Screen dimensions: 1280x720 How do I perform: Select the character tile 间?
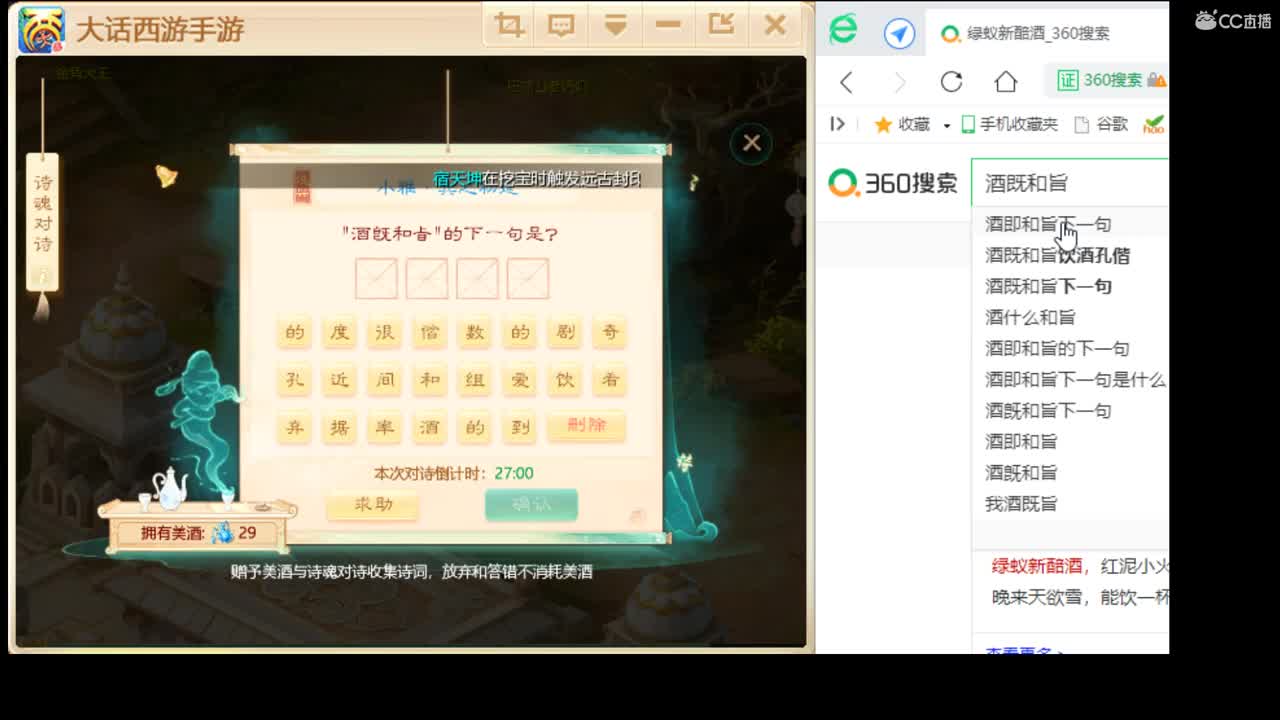385,380
